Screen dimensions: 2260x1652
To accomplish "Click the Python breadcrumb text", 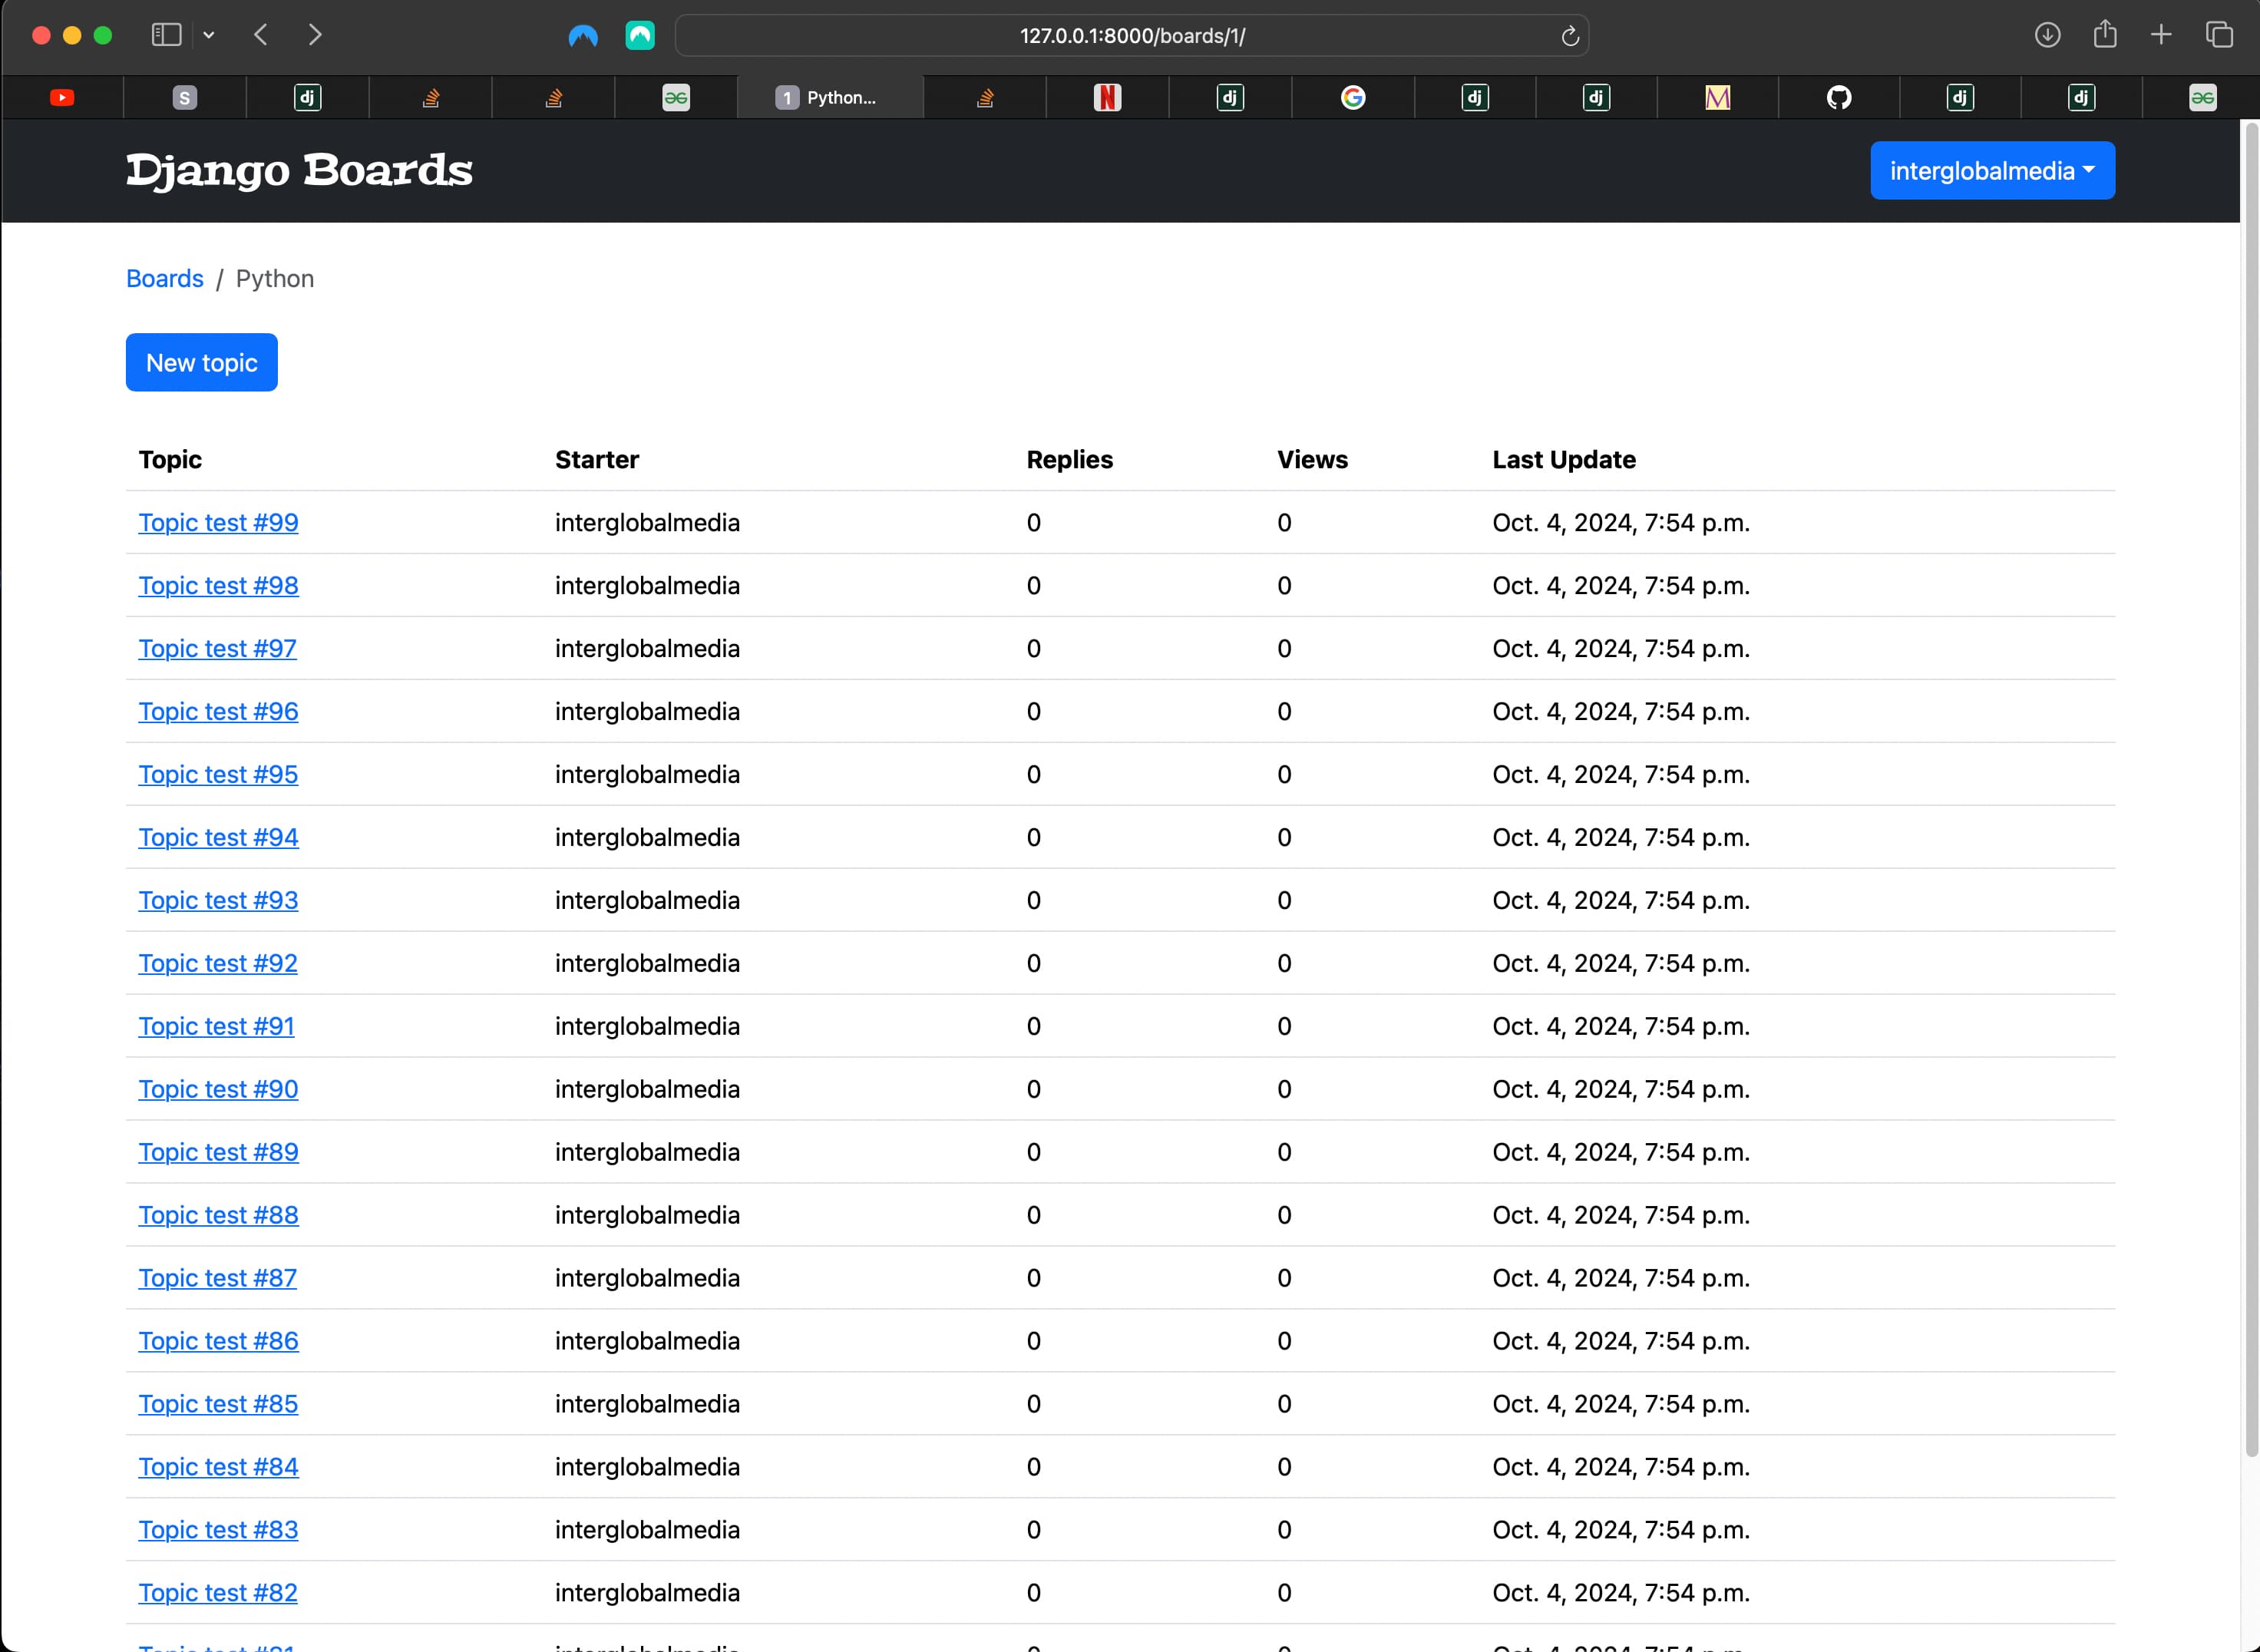I will pyautogui.click(x=275, y=279).
